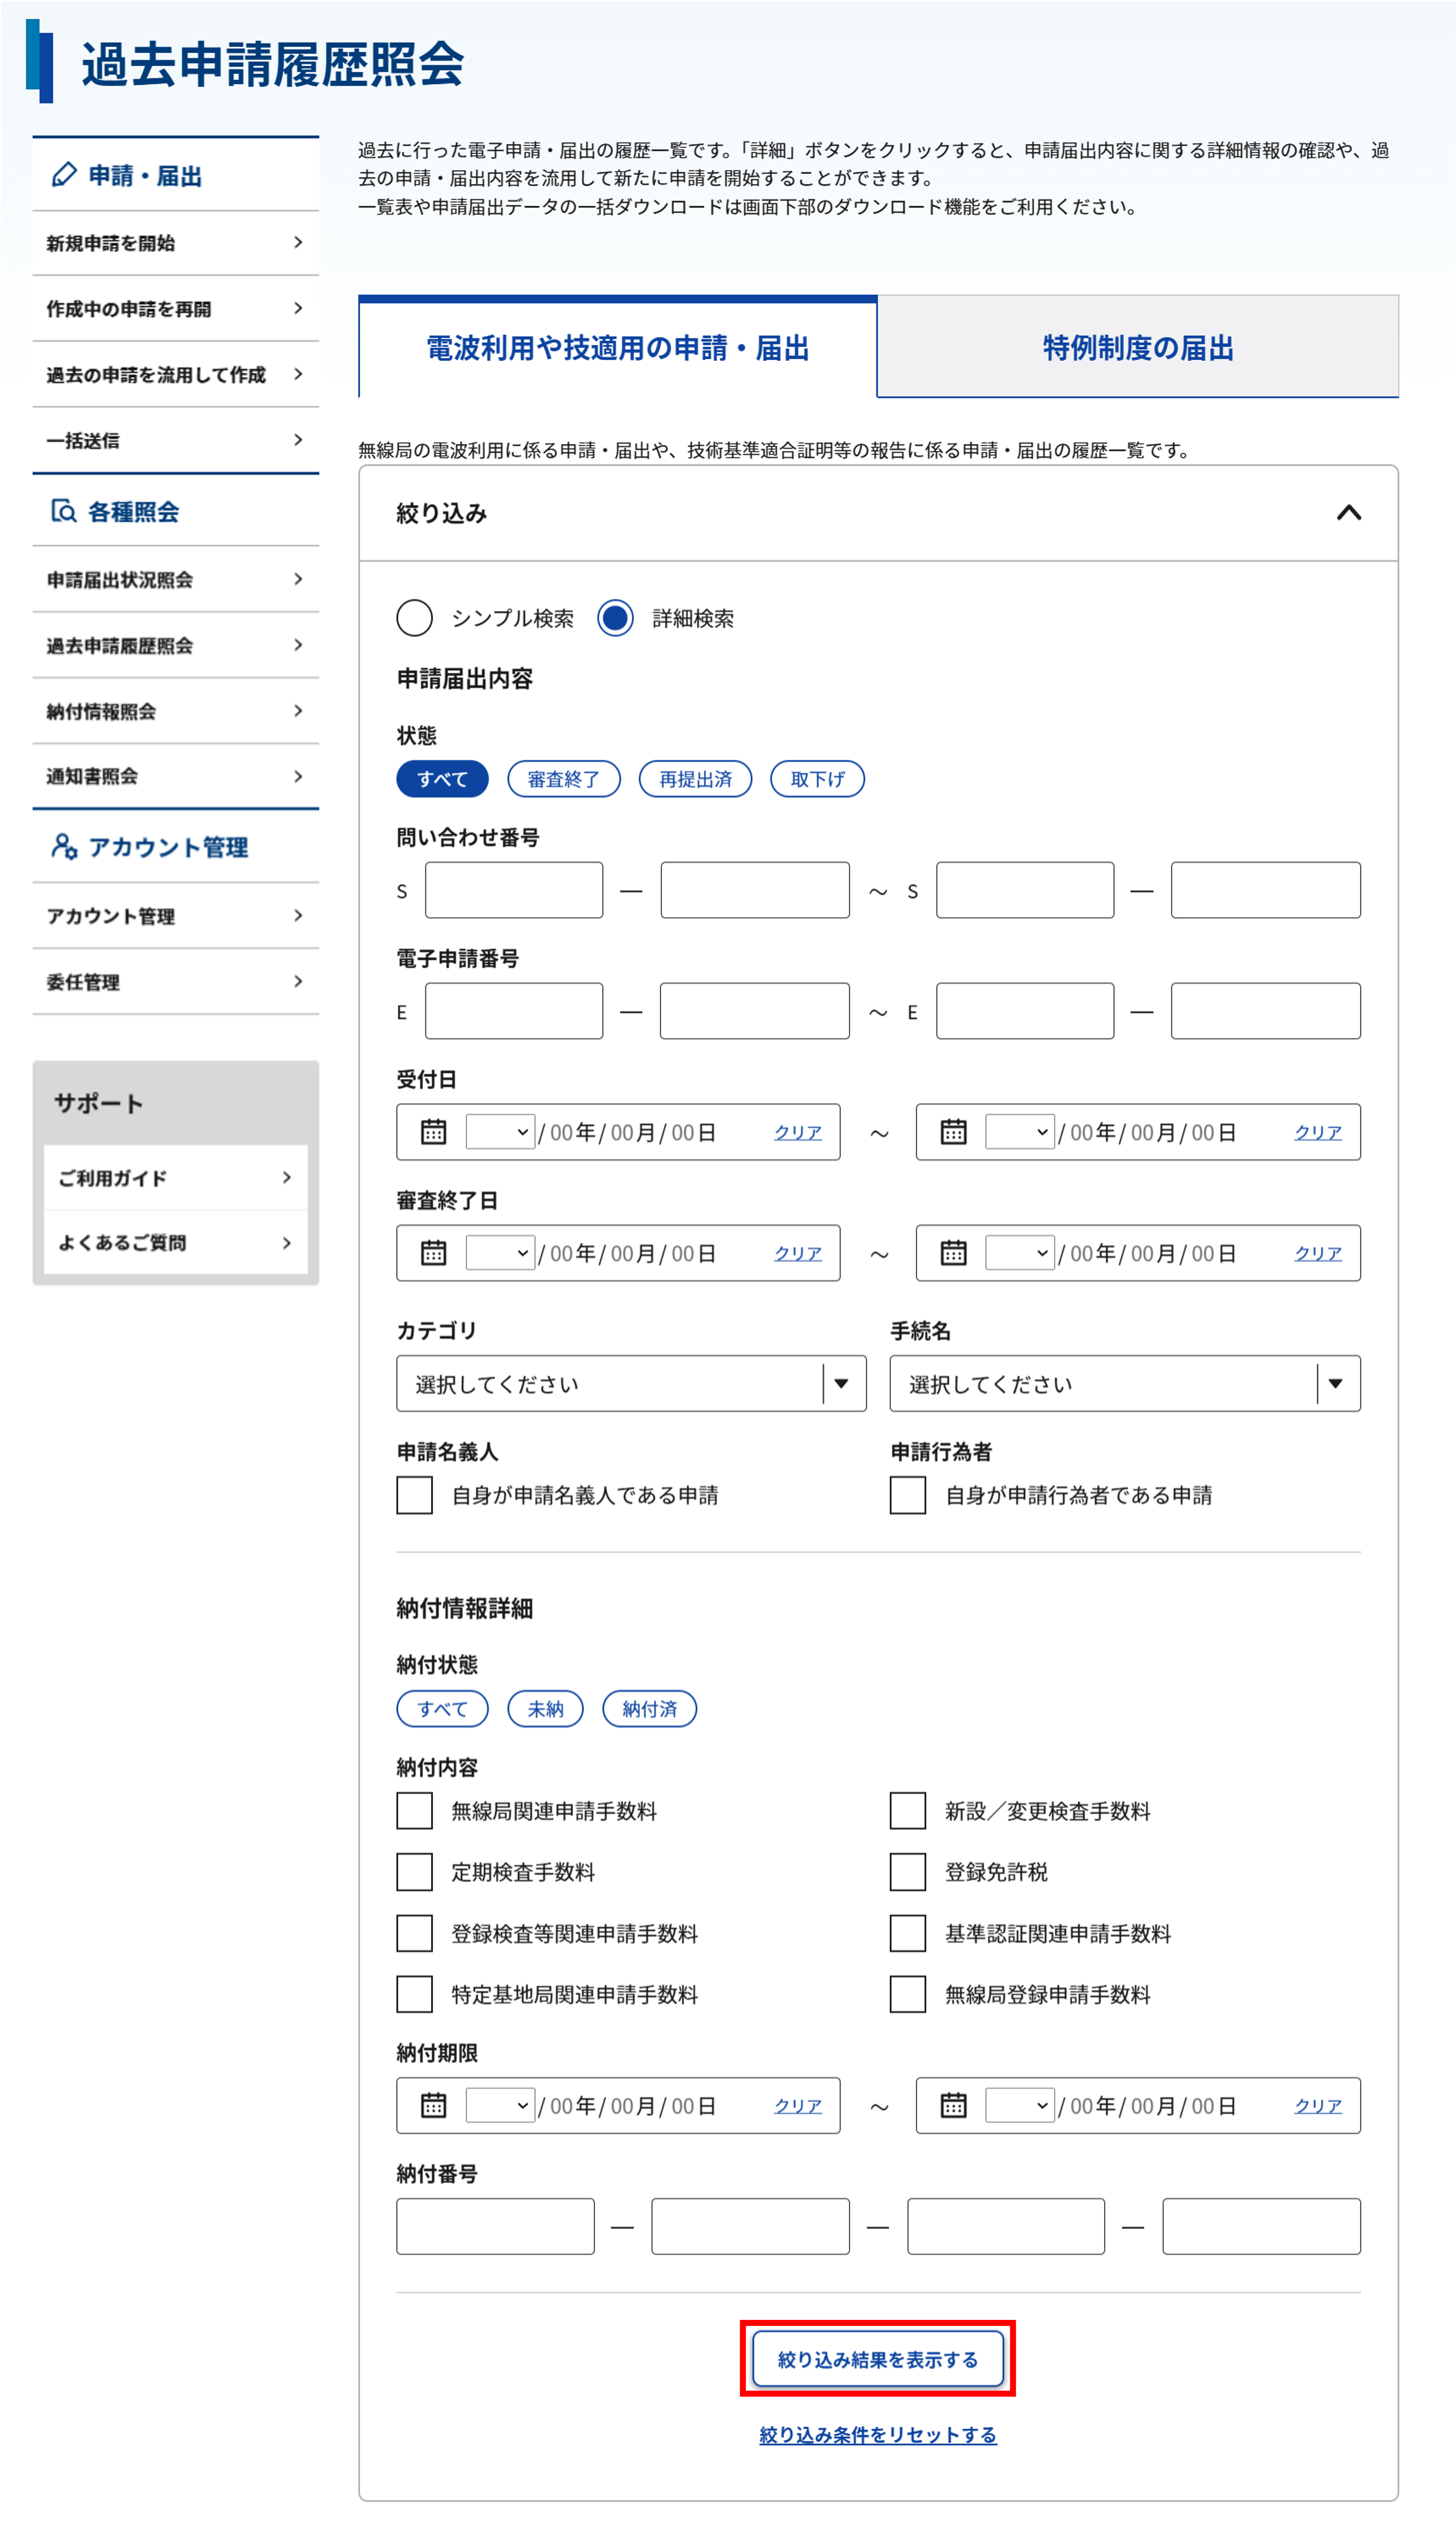Screen dimensions: 1456x2521
Task: Select the 審査終了 status filter
Action: tap(564, 779)
